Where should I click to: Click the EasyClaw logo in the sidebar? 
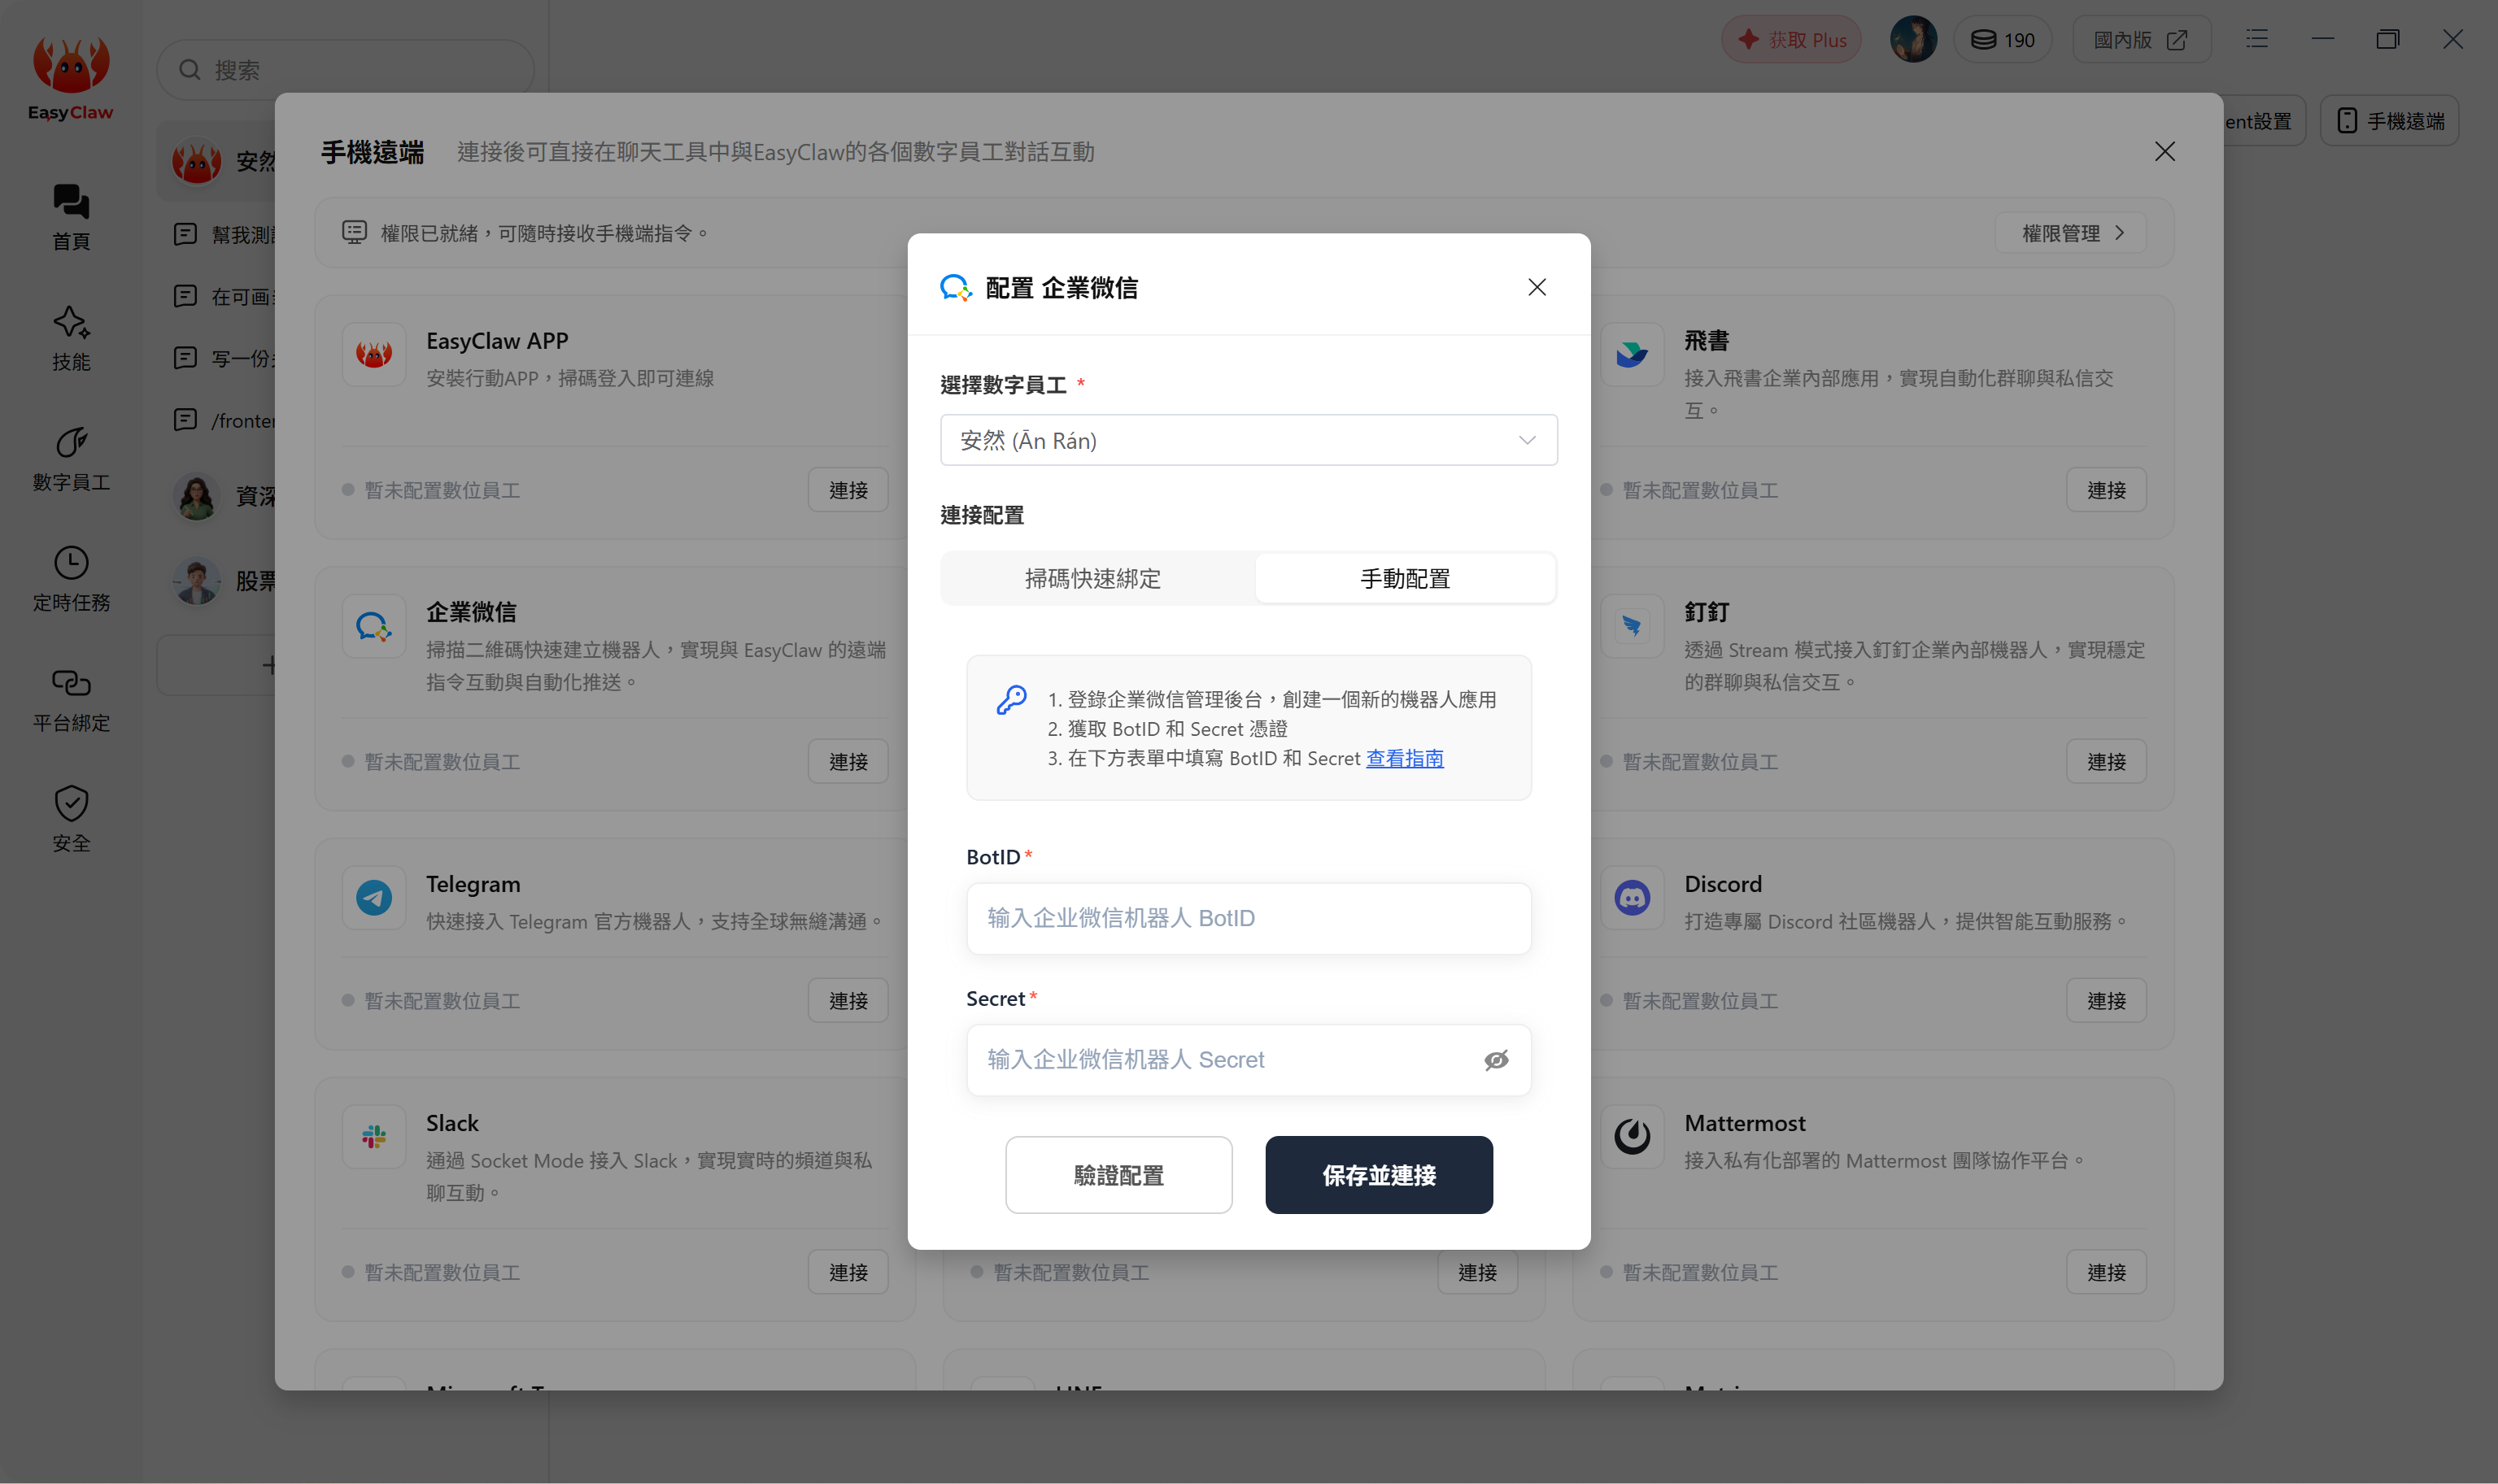point(70,79)
